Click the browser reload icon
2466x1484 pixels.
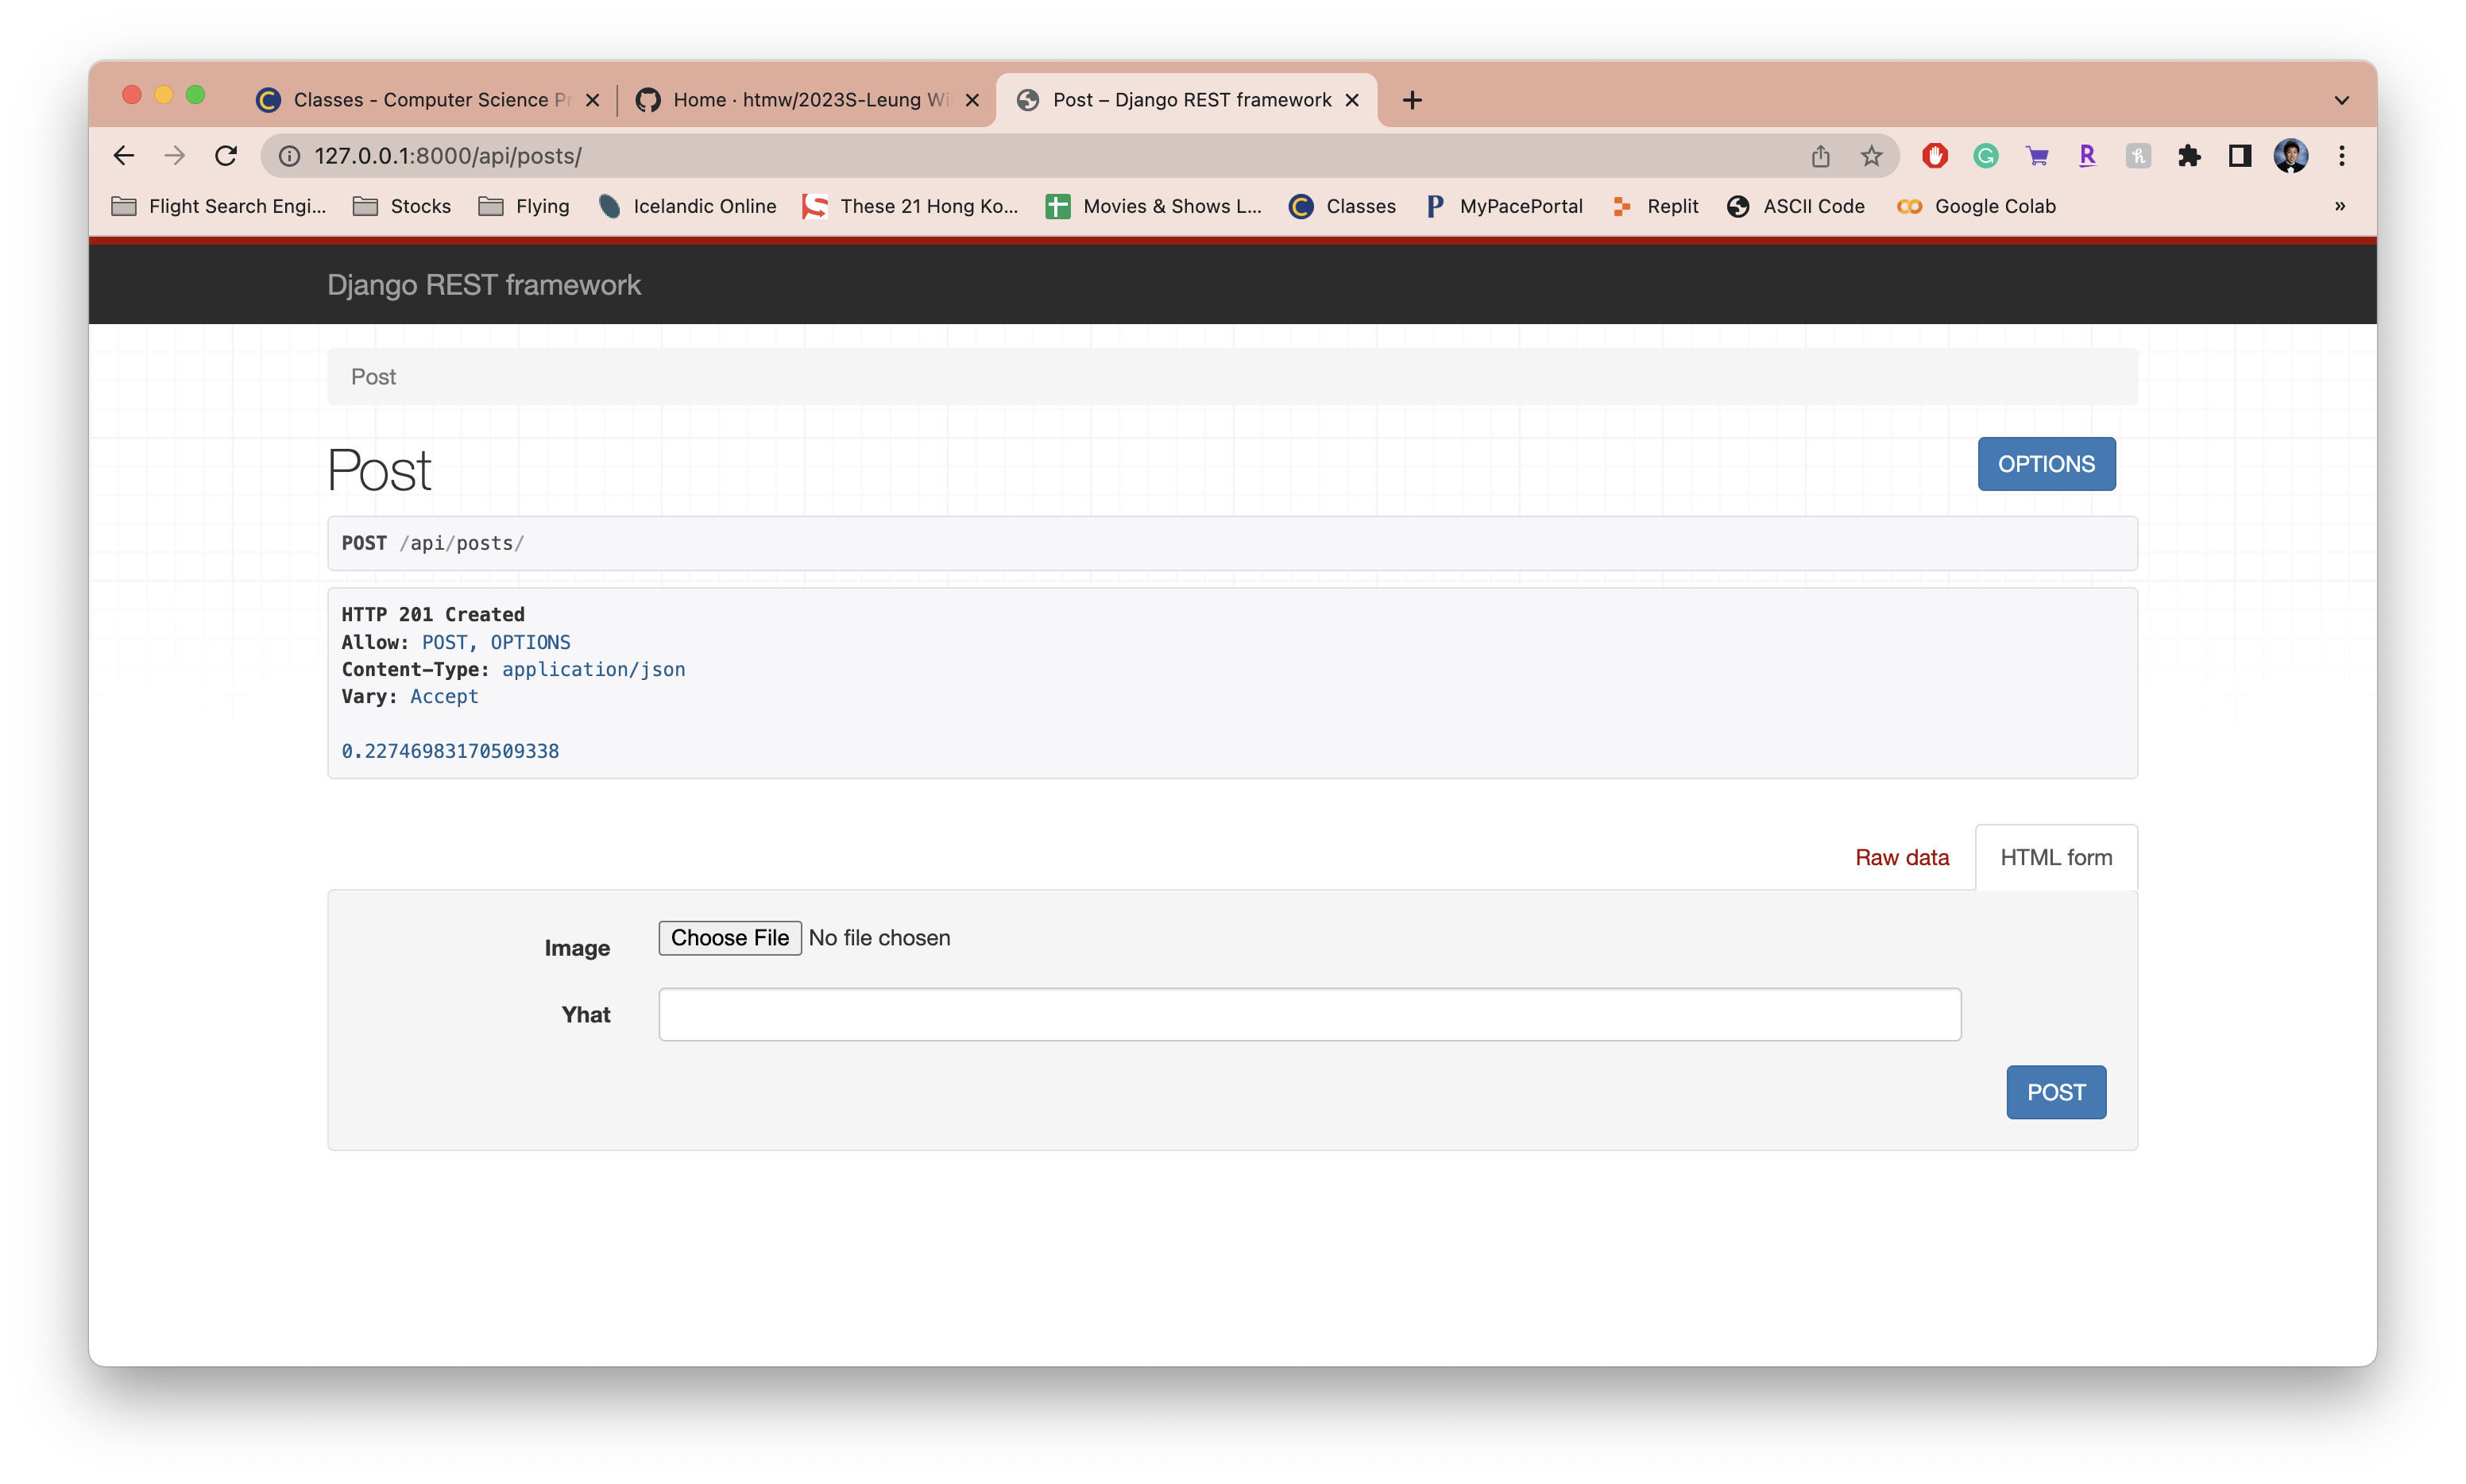point(226,156)
